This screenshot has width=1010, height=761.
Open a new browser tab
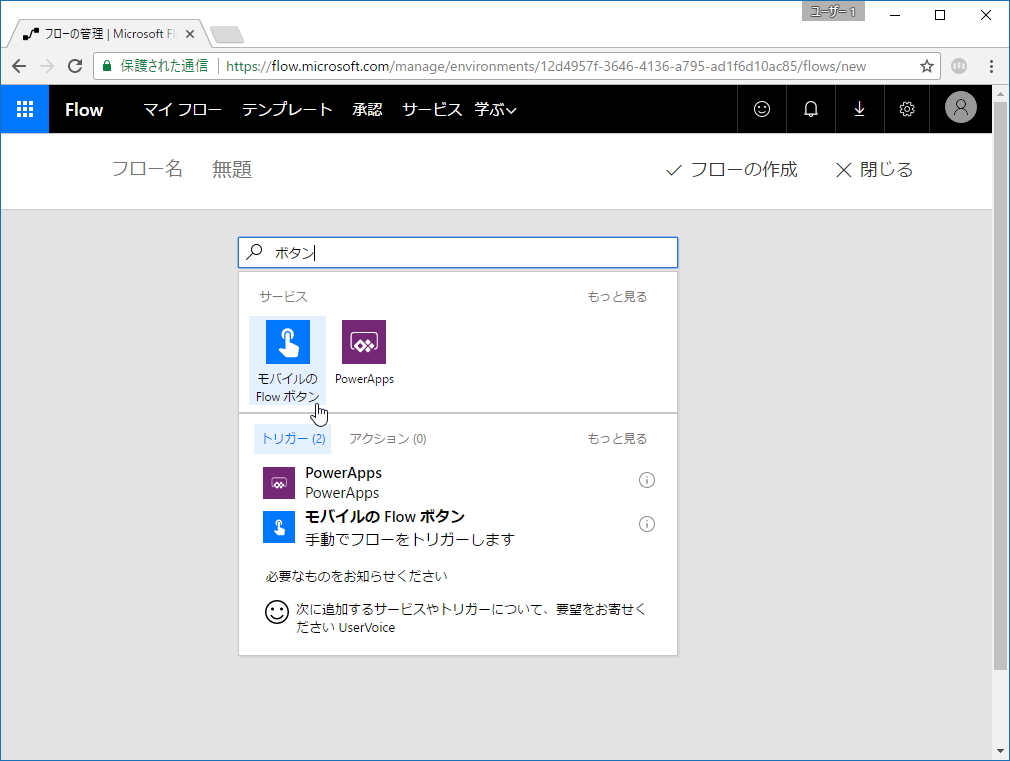(227, 34)
